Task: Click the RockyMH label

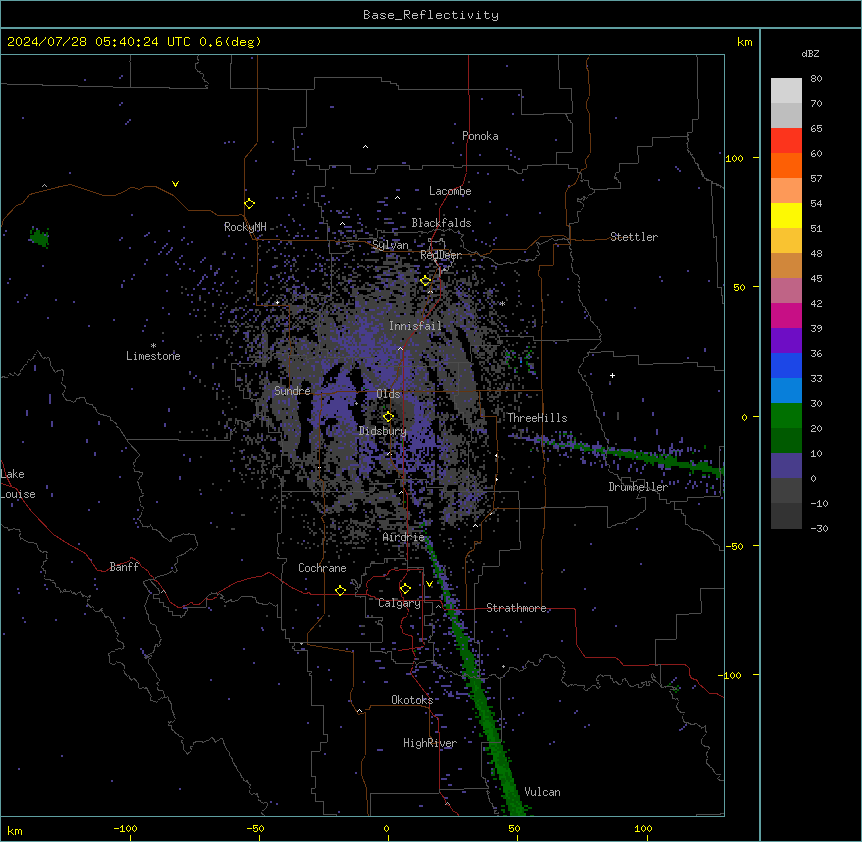Action: (x=245, y=227)
